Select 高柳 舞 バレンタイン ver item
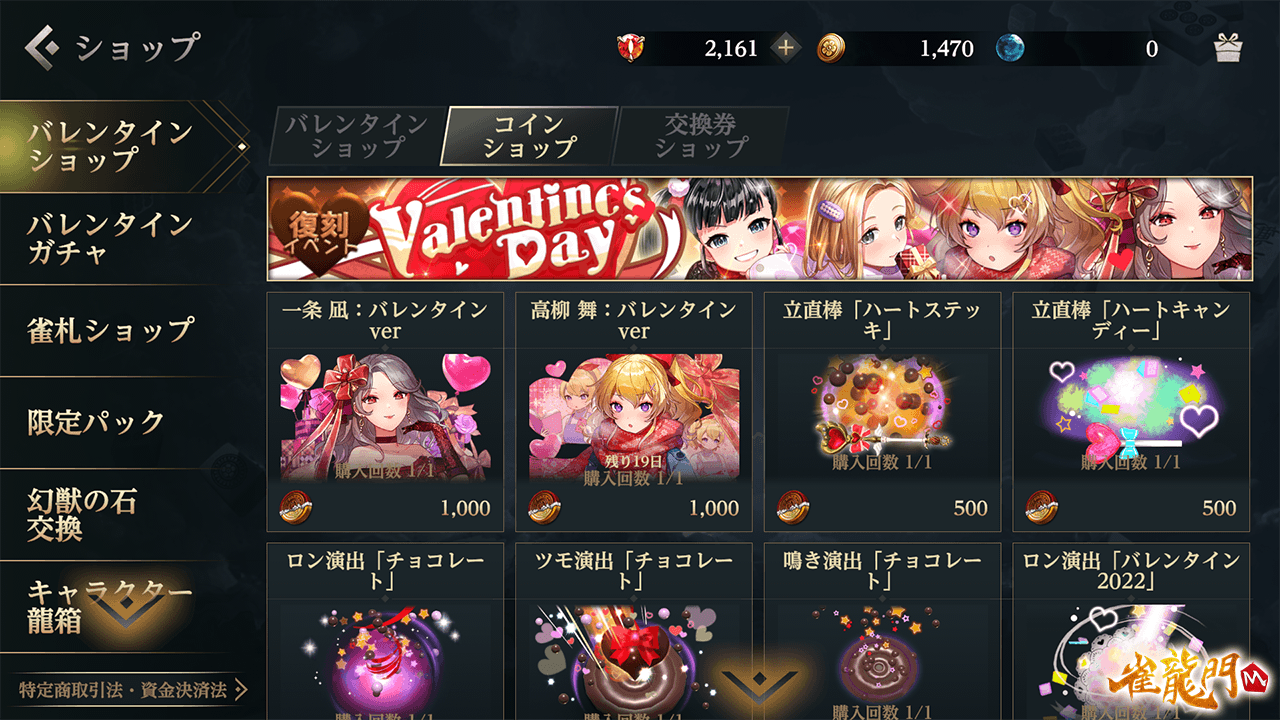The height and width of the screenshot is (720, 1280). pyautogui.click(x=634, y=412)
